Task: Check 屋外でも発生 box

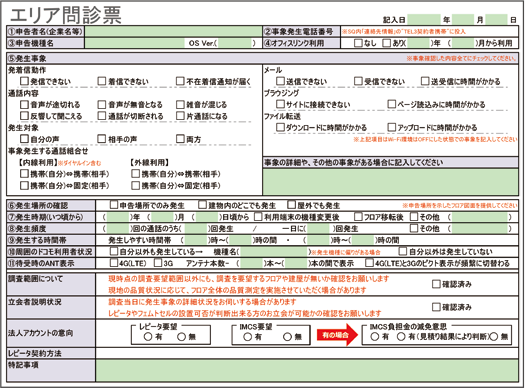Action: 291,205
